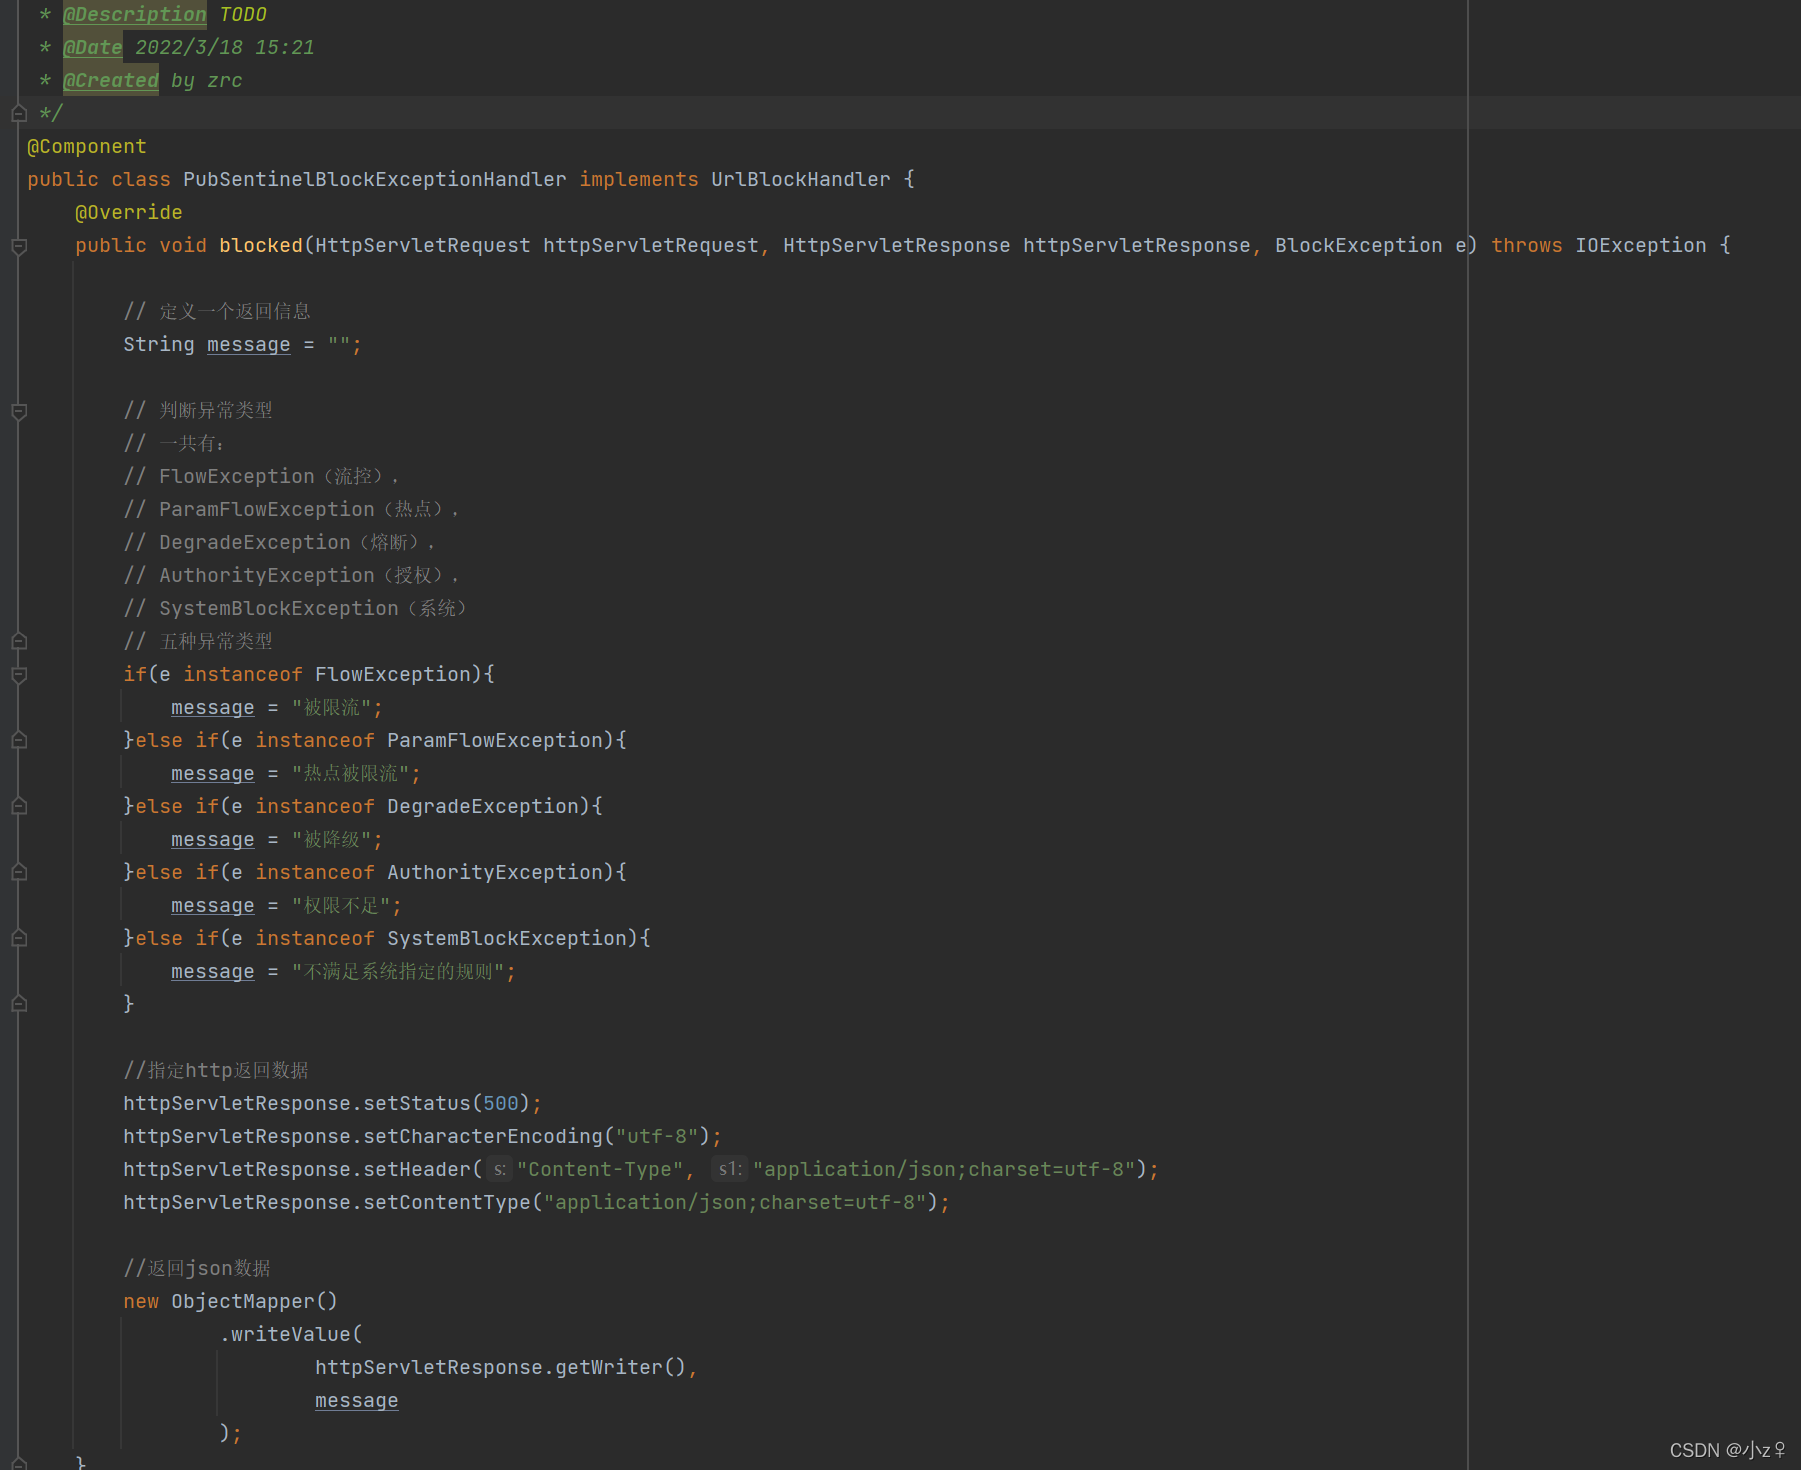
Task: Click setStatus status code 500
Action: [501, 1104]
